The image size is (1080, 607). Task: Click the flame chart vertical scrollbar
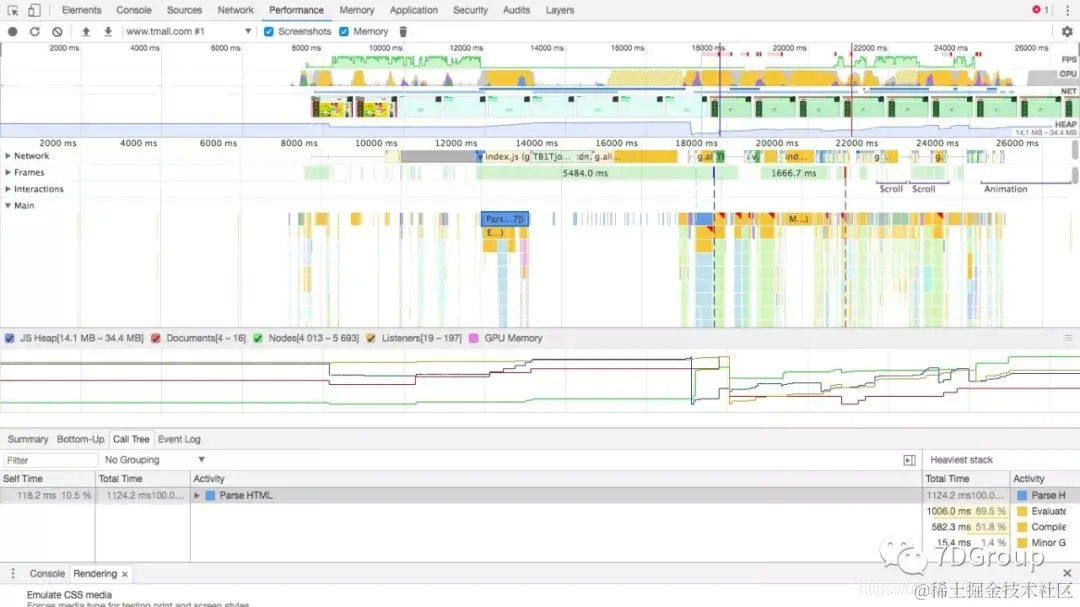coord(1074,150)
